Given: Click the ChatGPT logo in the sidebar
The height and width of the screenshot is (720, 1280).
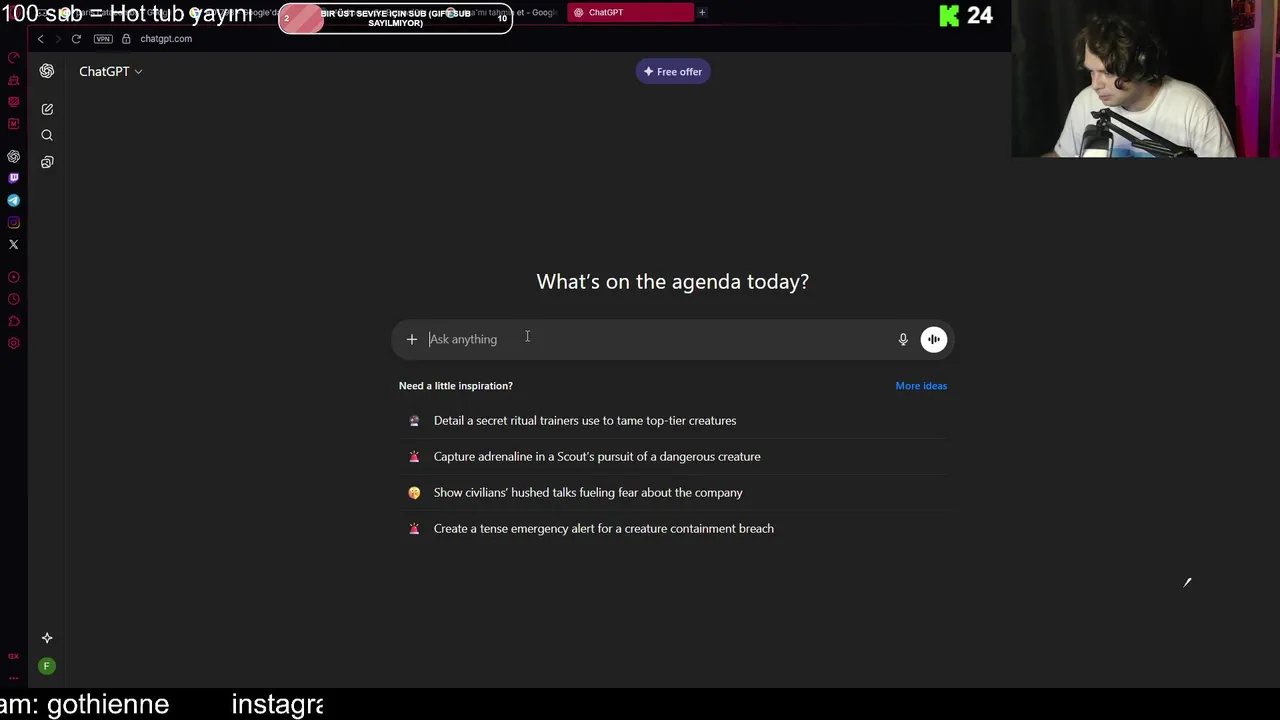Looking at the screenshot, I should 47,71.
